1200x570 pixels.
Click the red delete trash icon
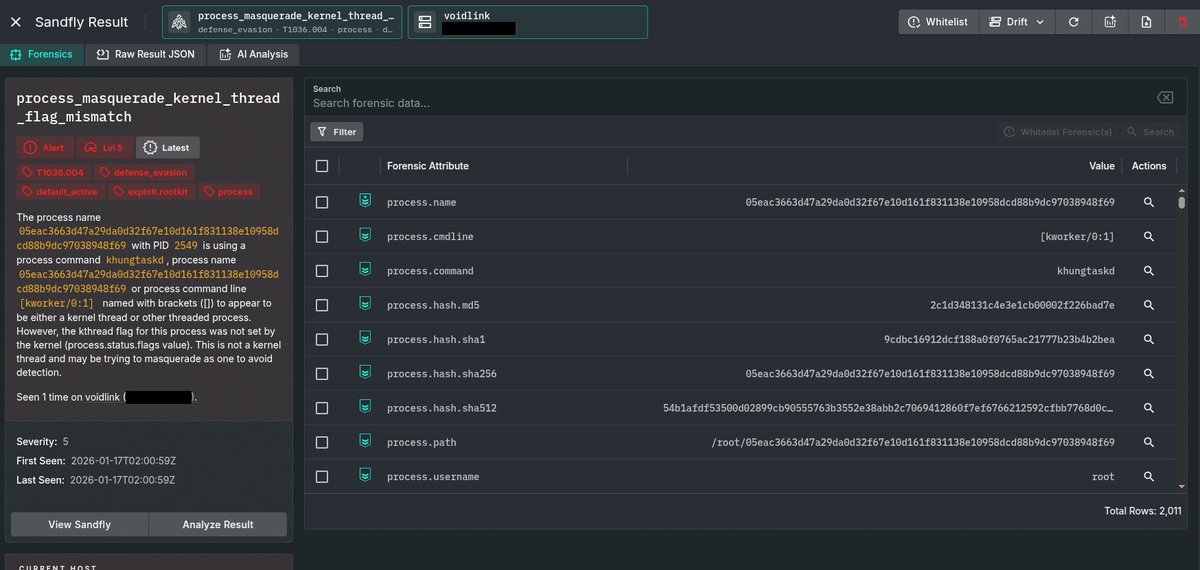click(x=1182, y=22)
